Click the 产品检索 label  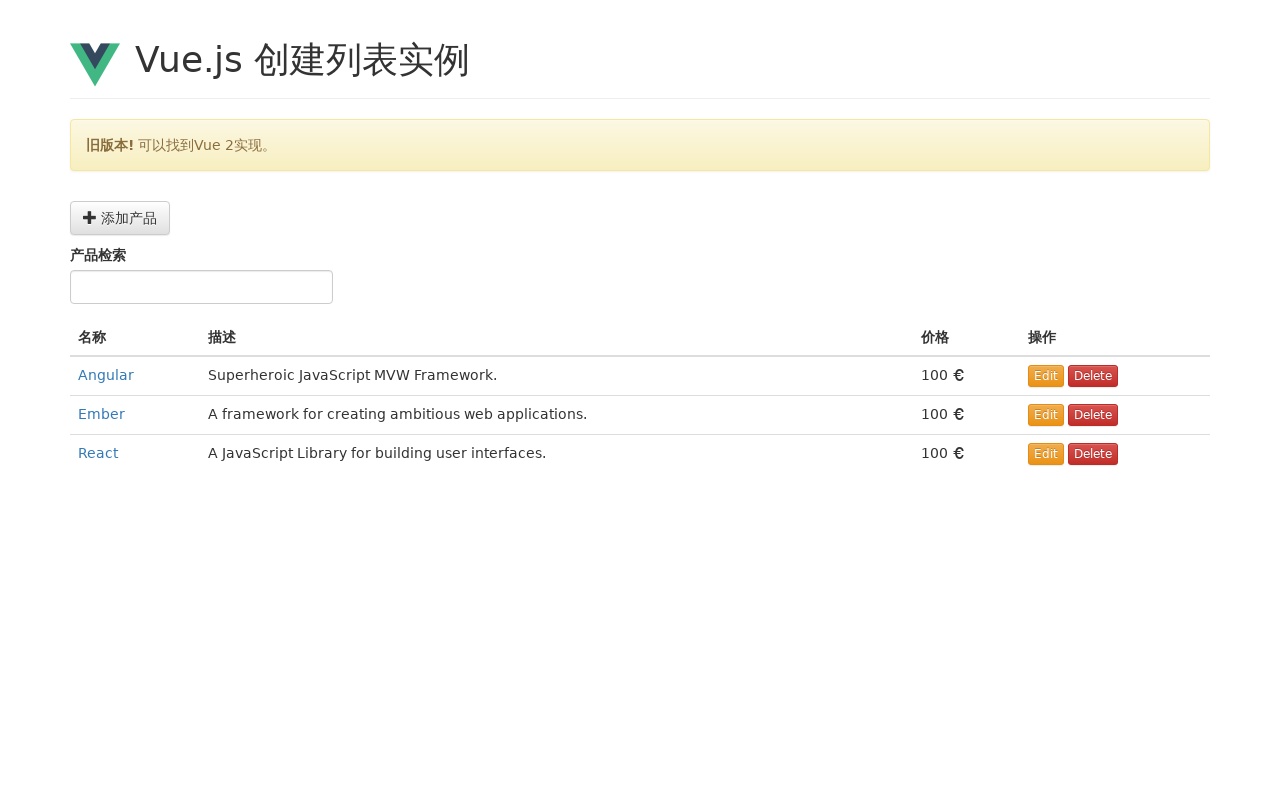tap(98, 255)
